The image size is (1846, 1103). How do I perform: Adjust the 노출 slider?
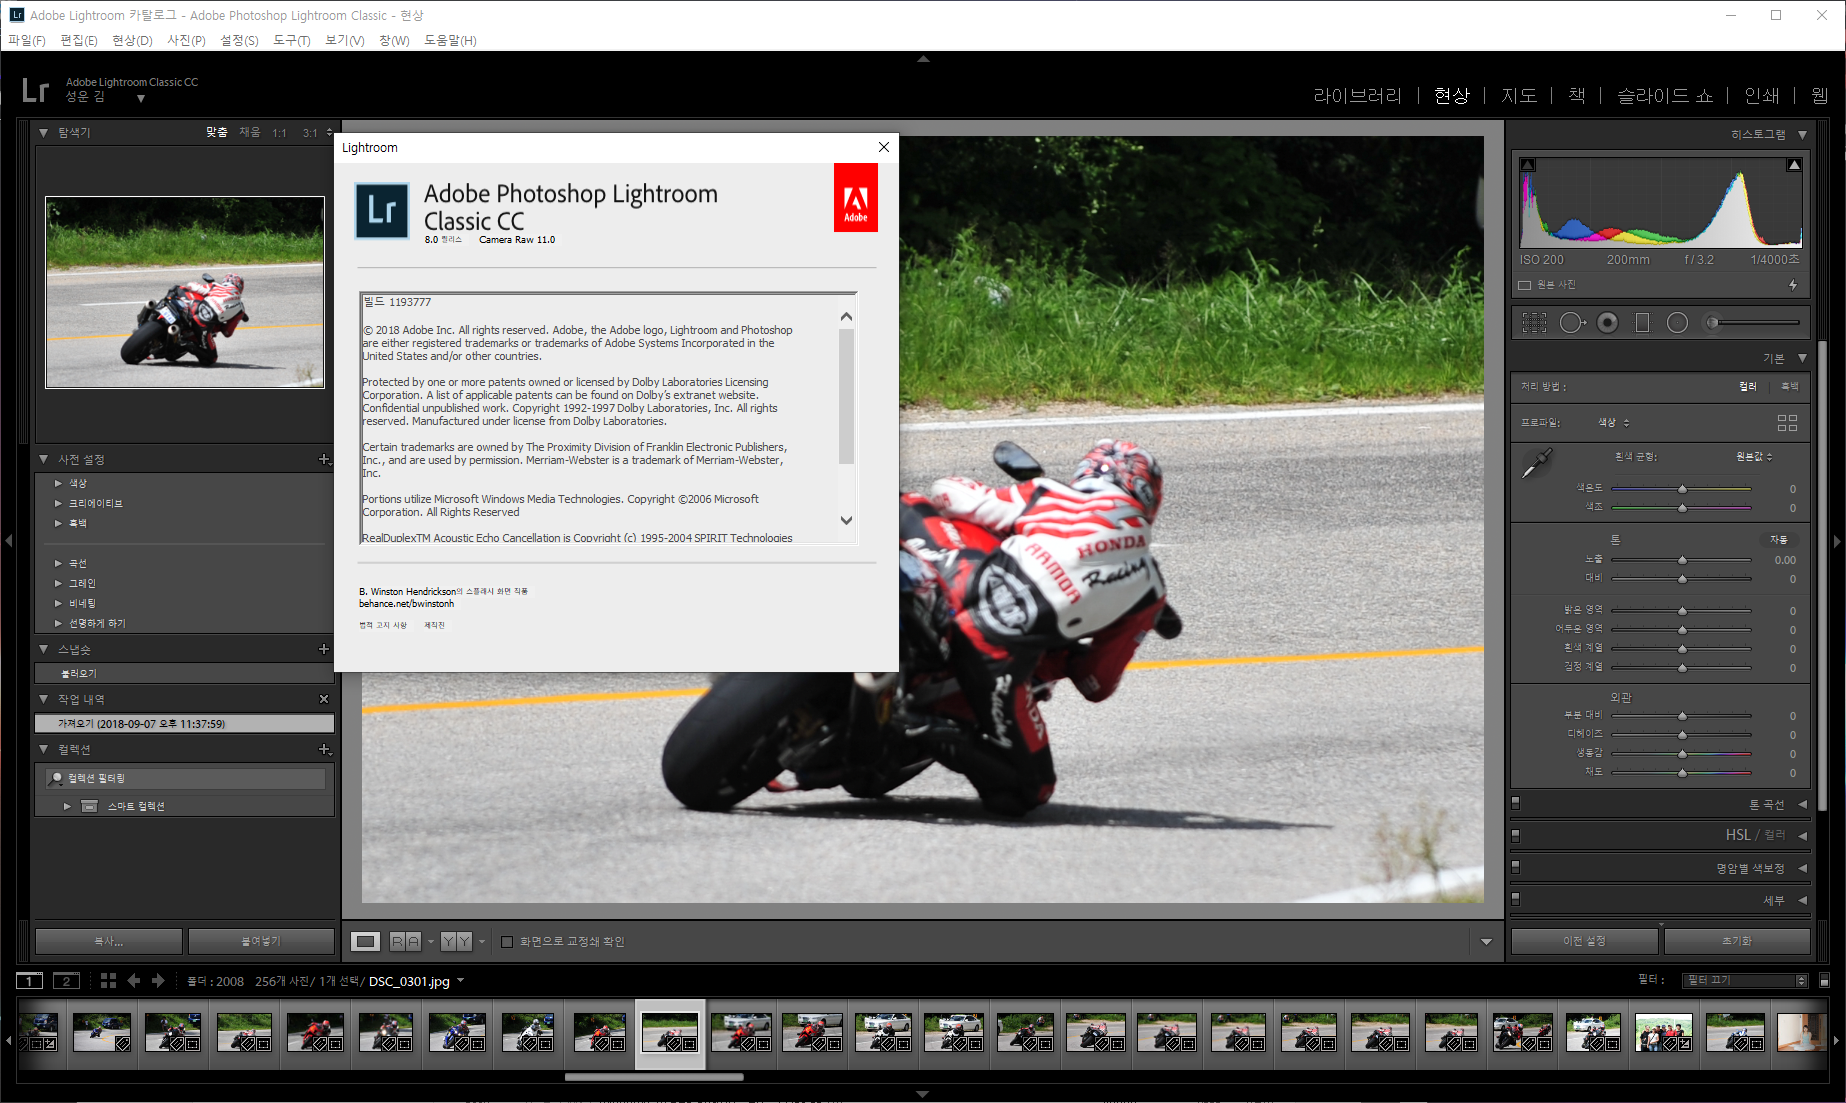1682,560
